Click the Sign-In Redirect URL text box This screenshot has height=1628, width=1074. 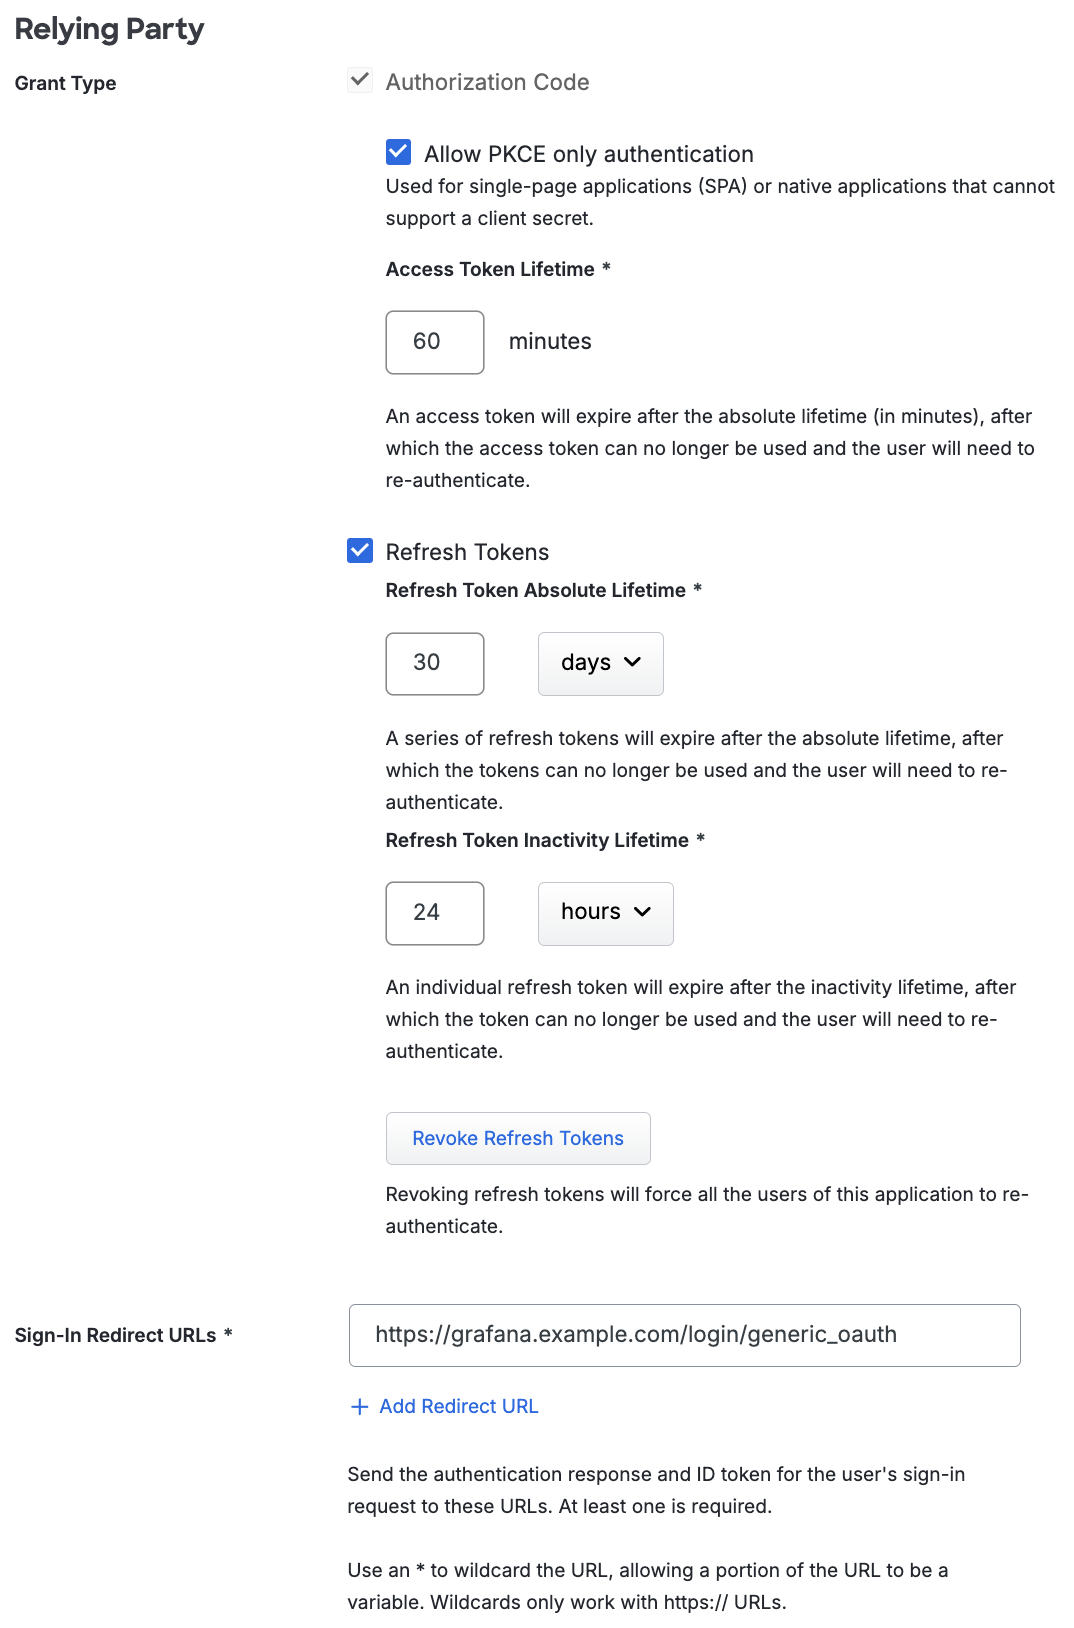(684, 1335)
